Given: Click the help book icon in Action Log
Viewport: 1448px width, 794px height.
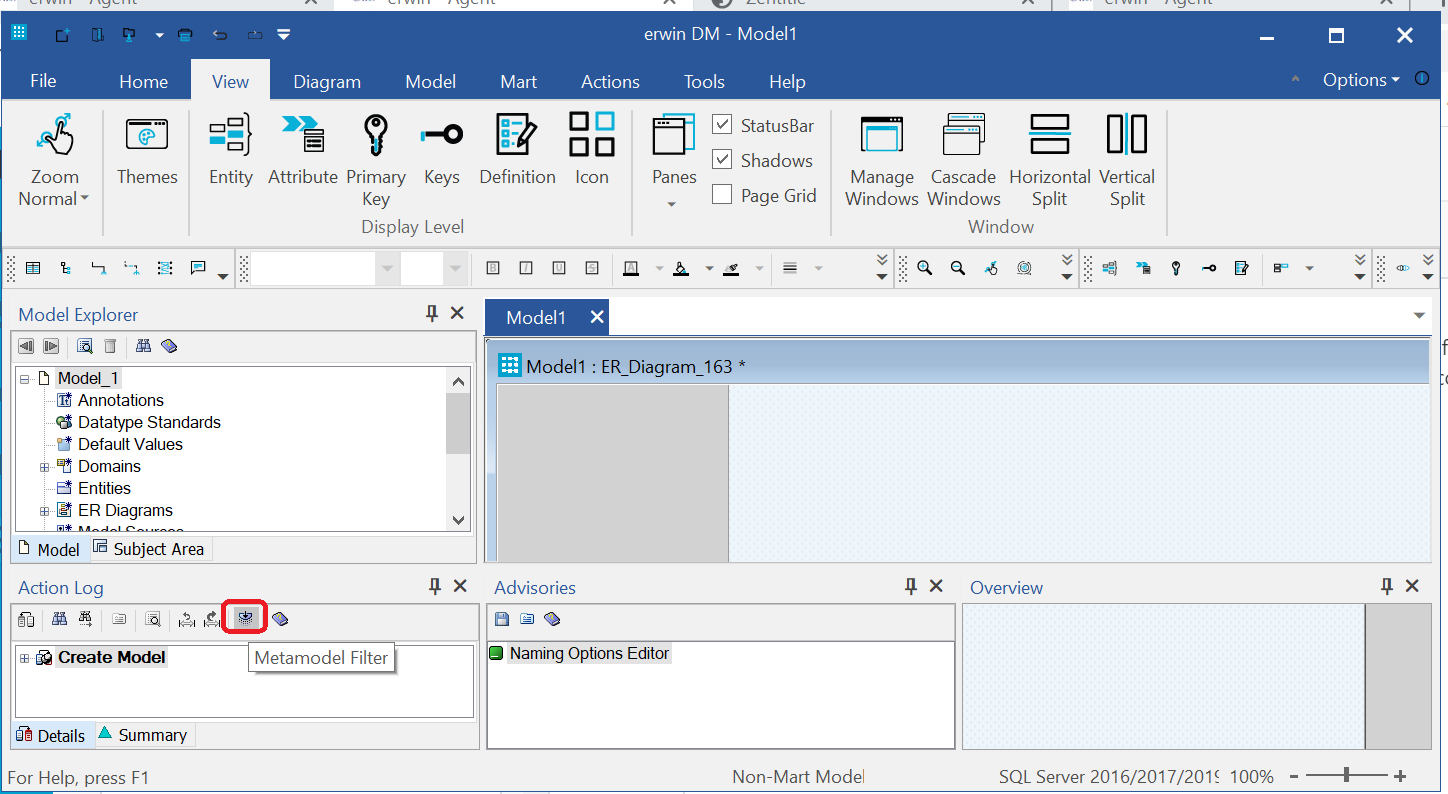Looking at the screenshot, I should coord(280,619).
